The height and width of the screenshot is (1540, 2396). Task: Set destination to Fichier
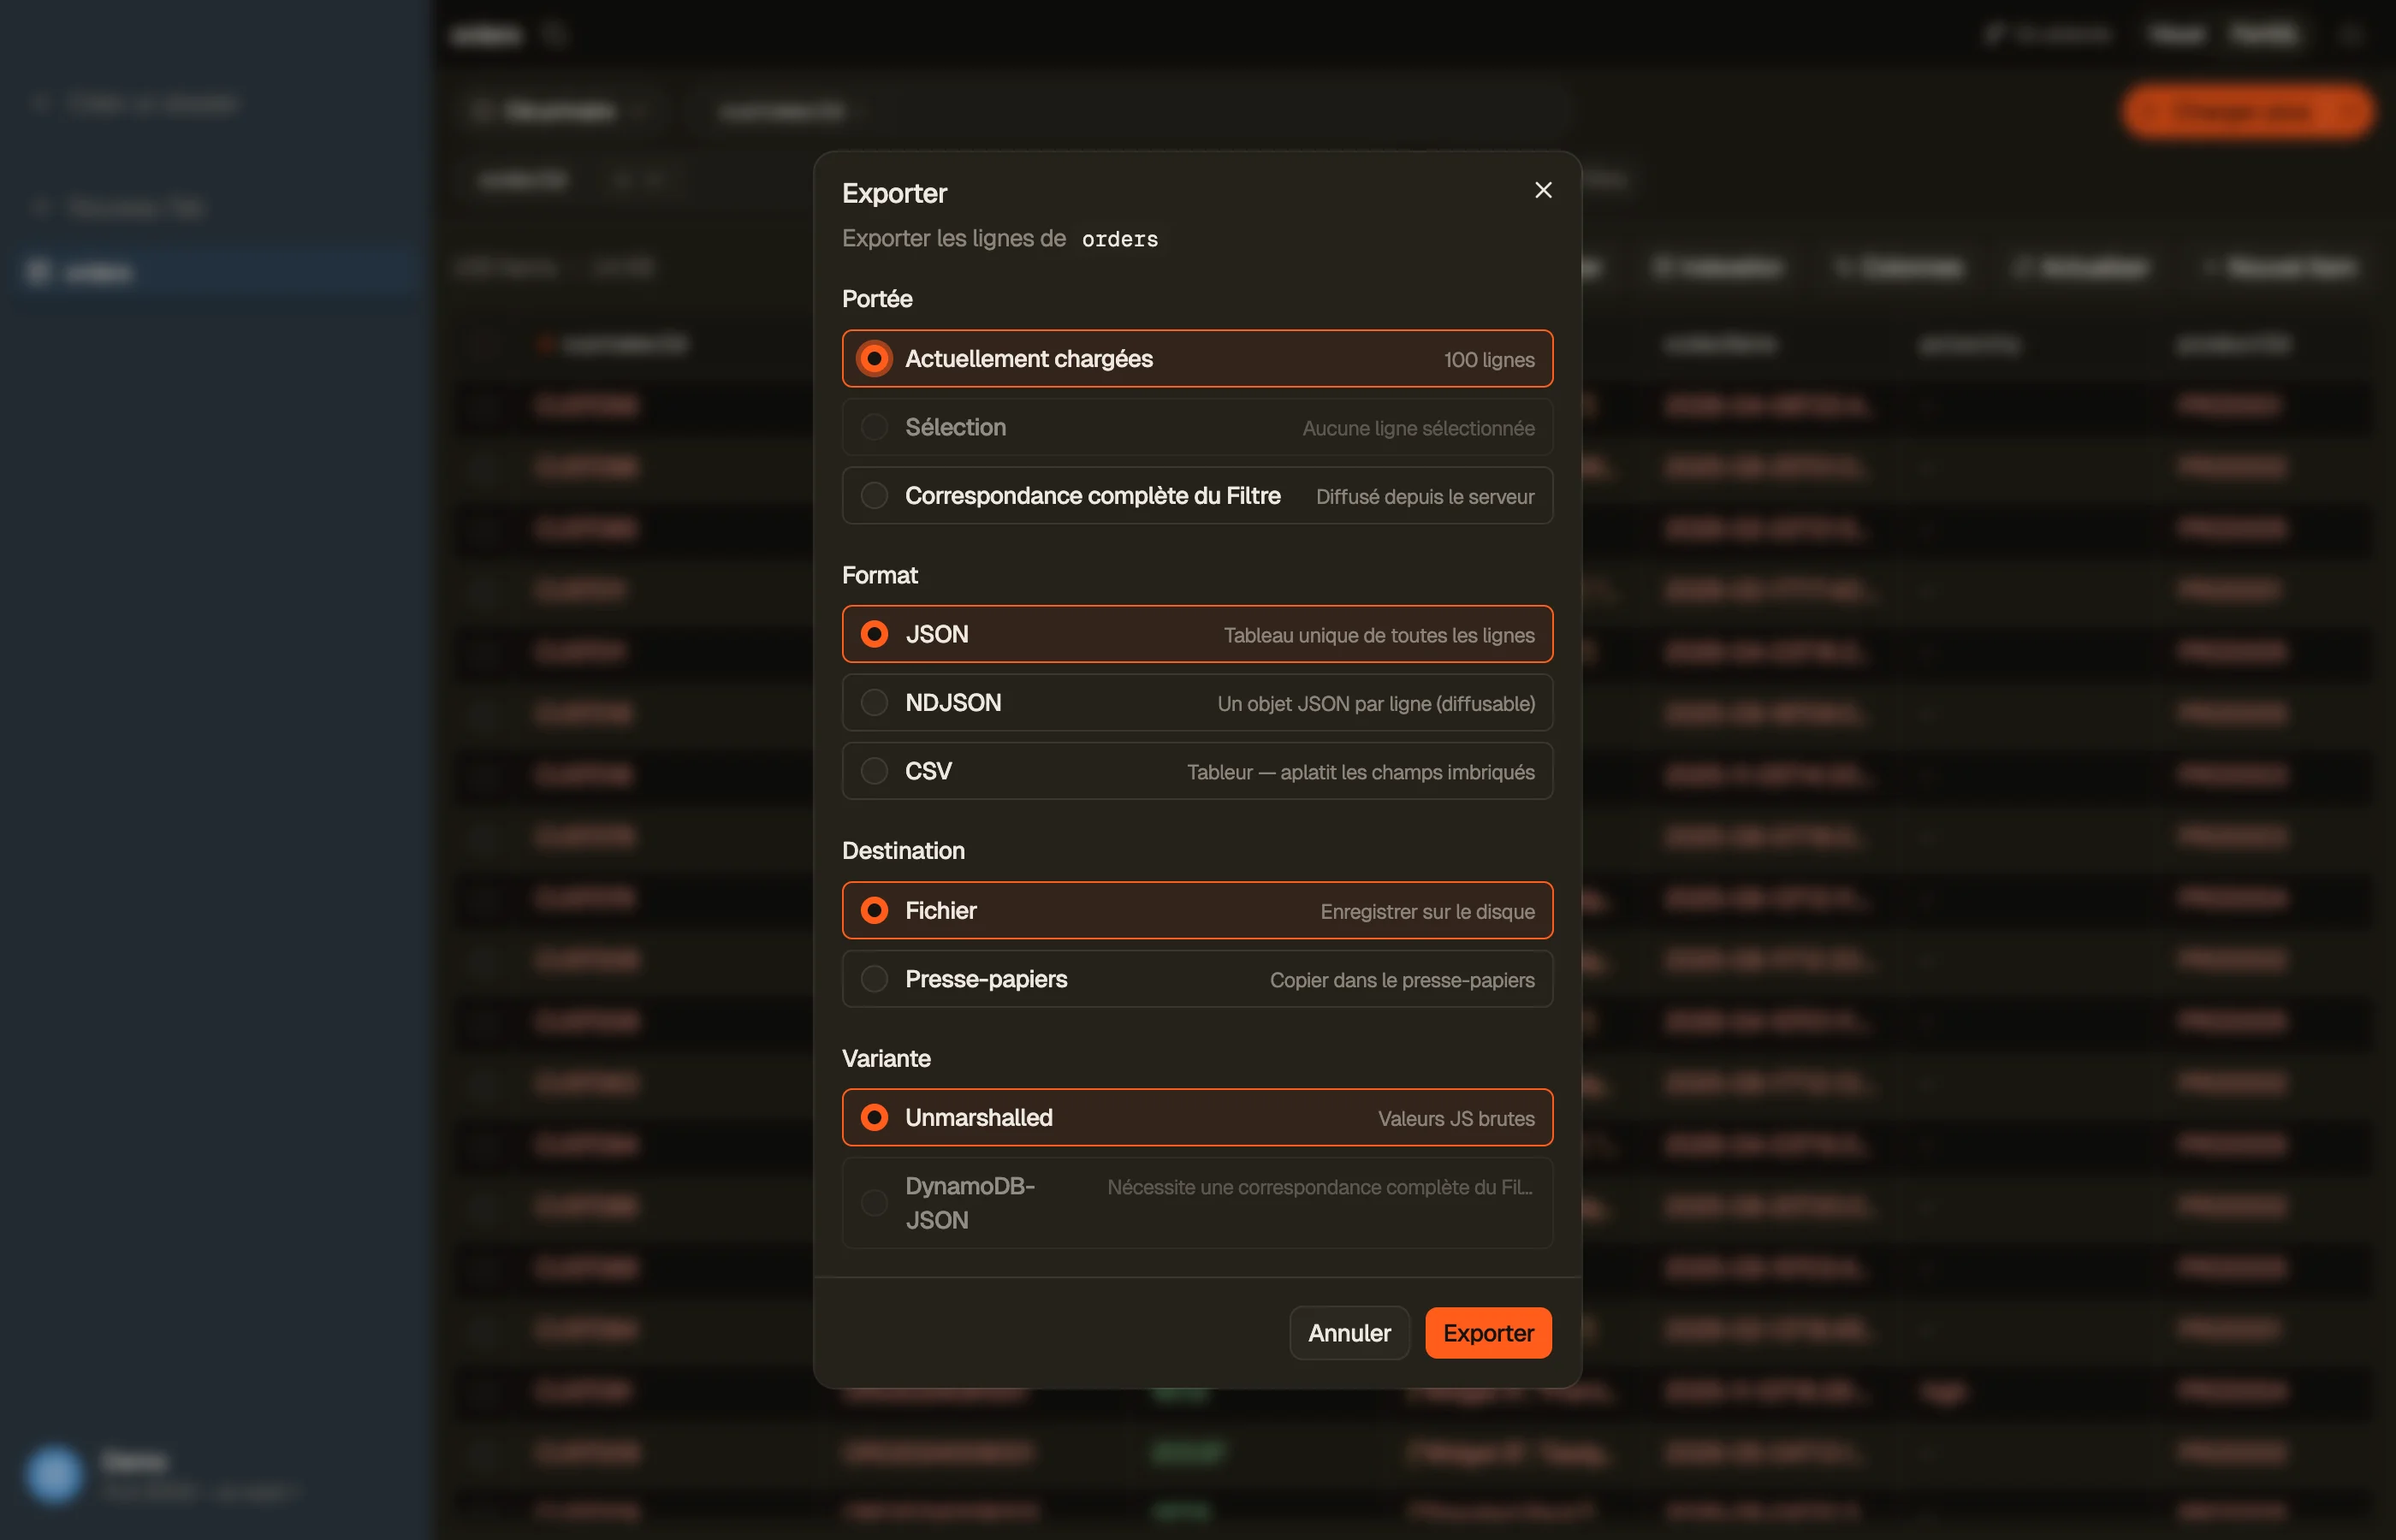pyautogui.click(x=1197, y=910)
